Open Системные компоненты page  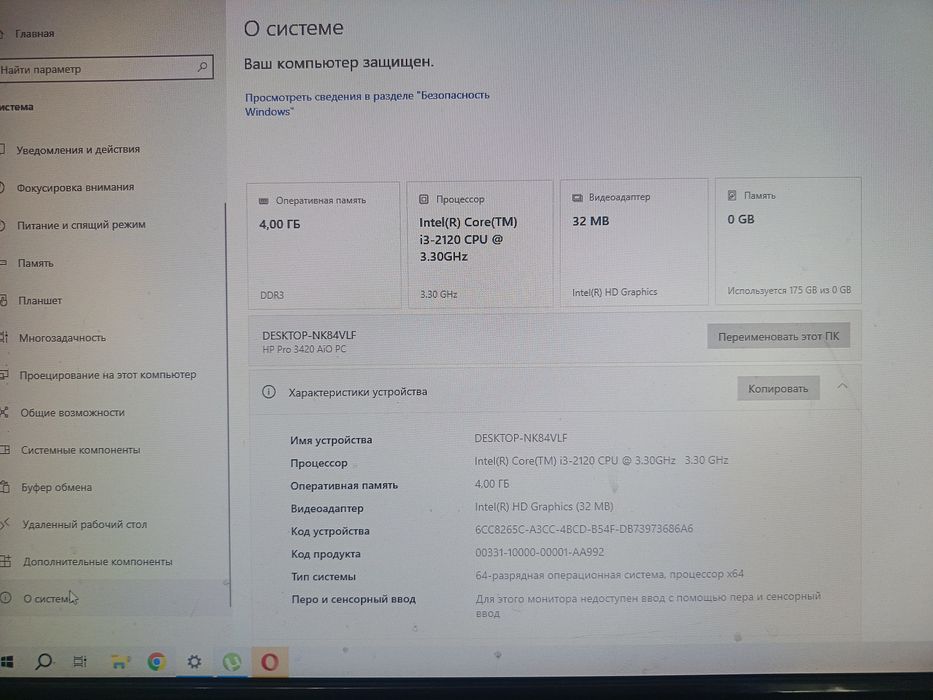[80, 450]
